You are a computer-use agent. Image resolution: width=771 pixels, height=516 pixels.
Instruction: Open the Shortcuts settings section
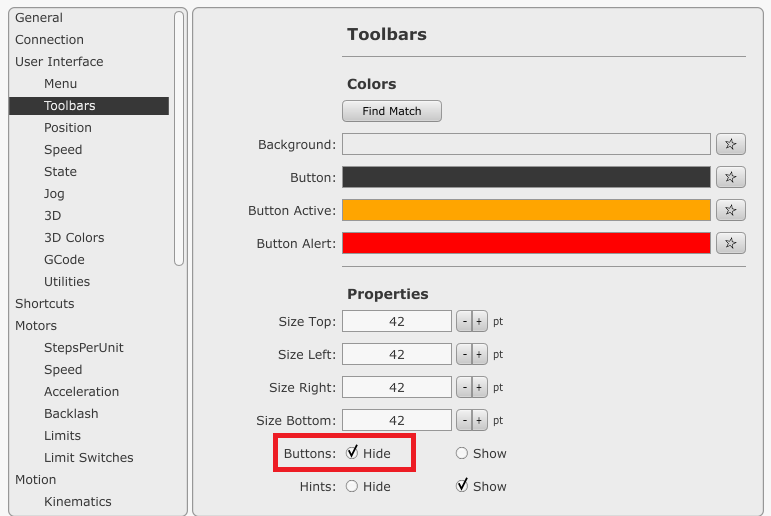[45, 303]
